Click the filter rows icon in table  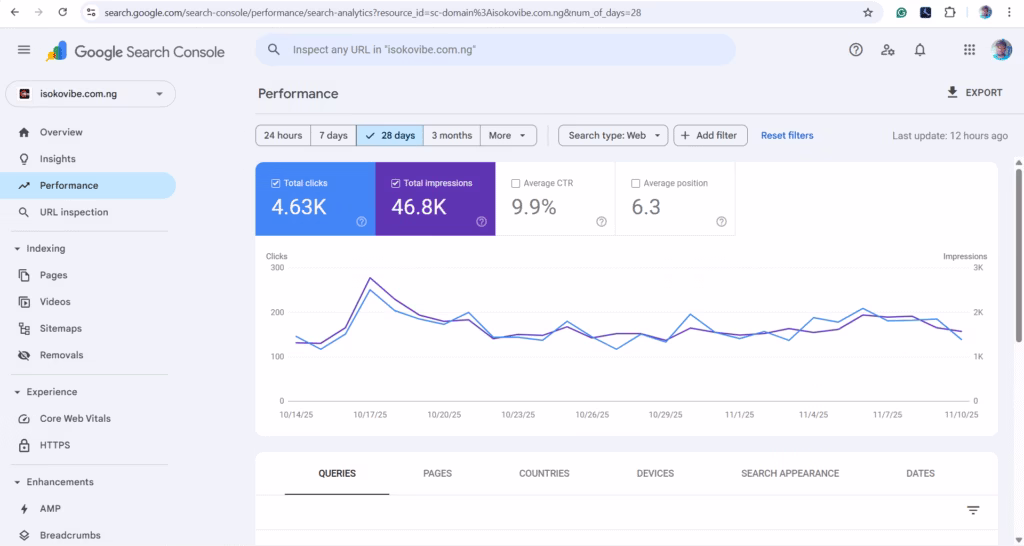[x=973, y=510]
